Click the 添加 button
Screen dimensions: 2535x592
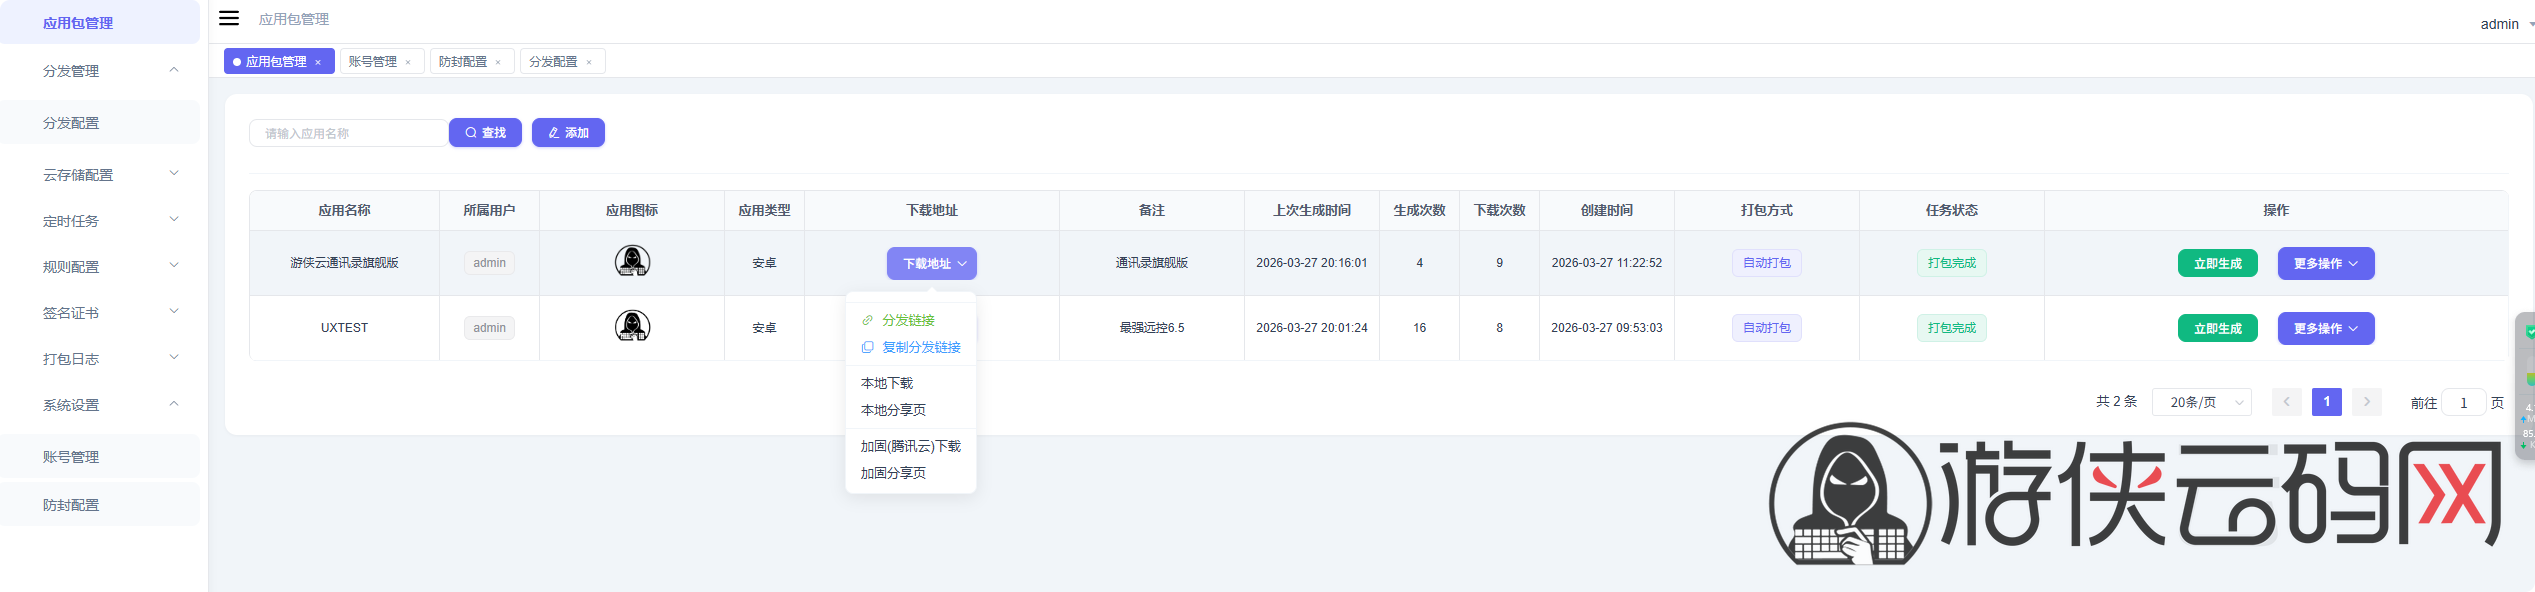point(568,132)
